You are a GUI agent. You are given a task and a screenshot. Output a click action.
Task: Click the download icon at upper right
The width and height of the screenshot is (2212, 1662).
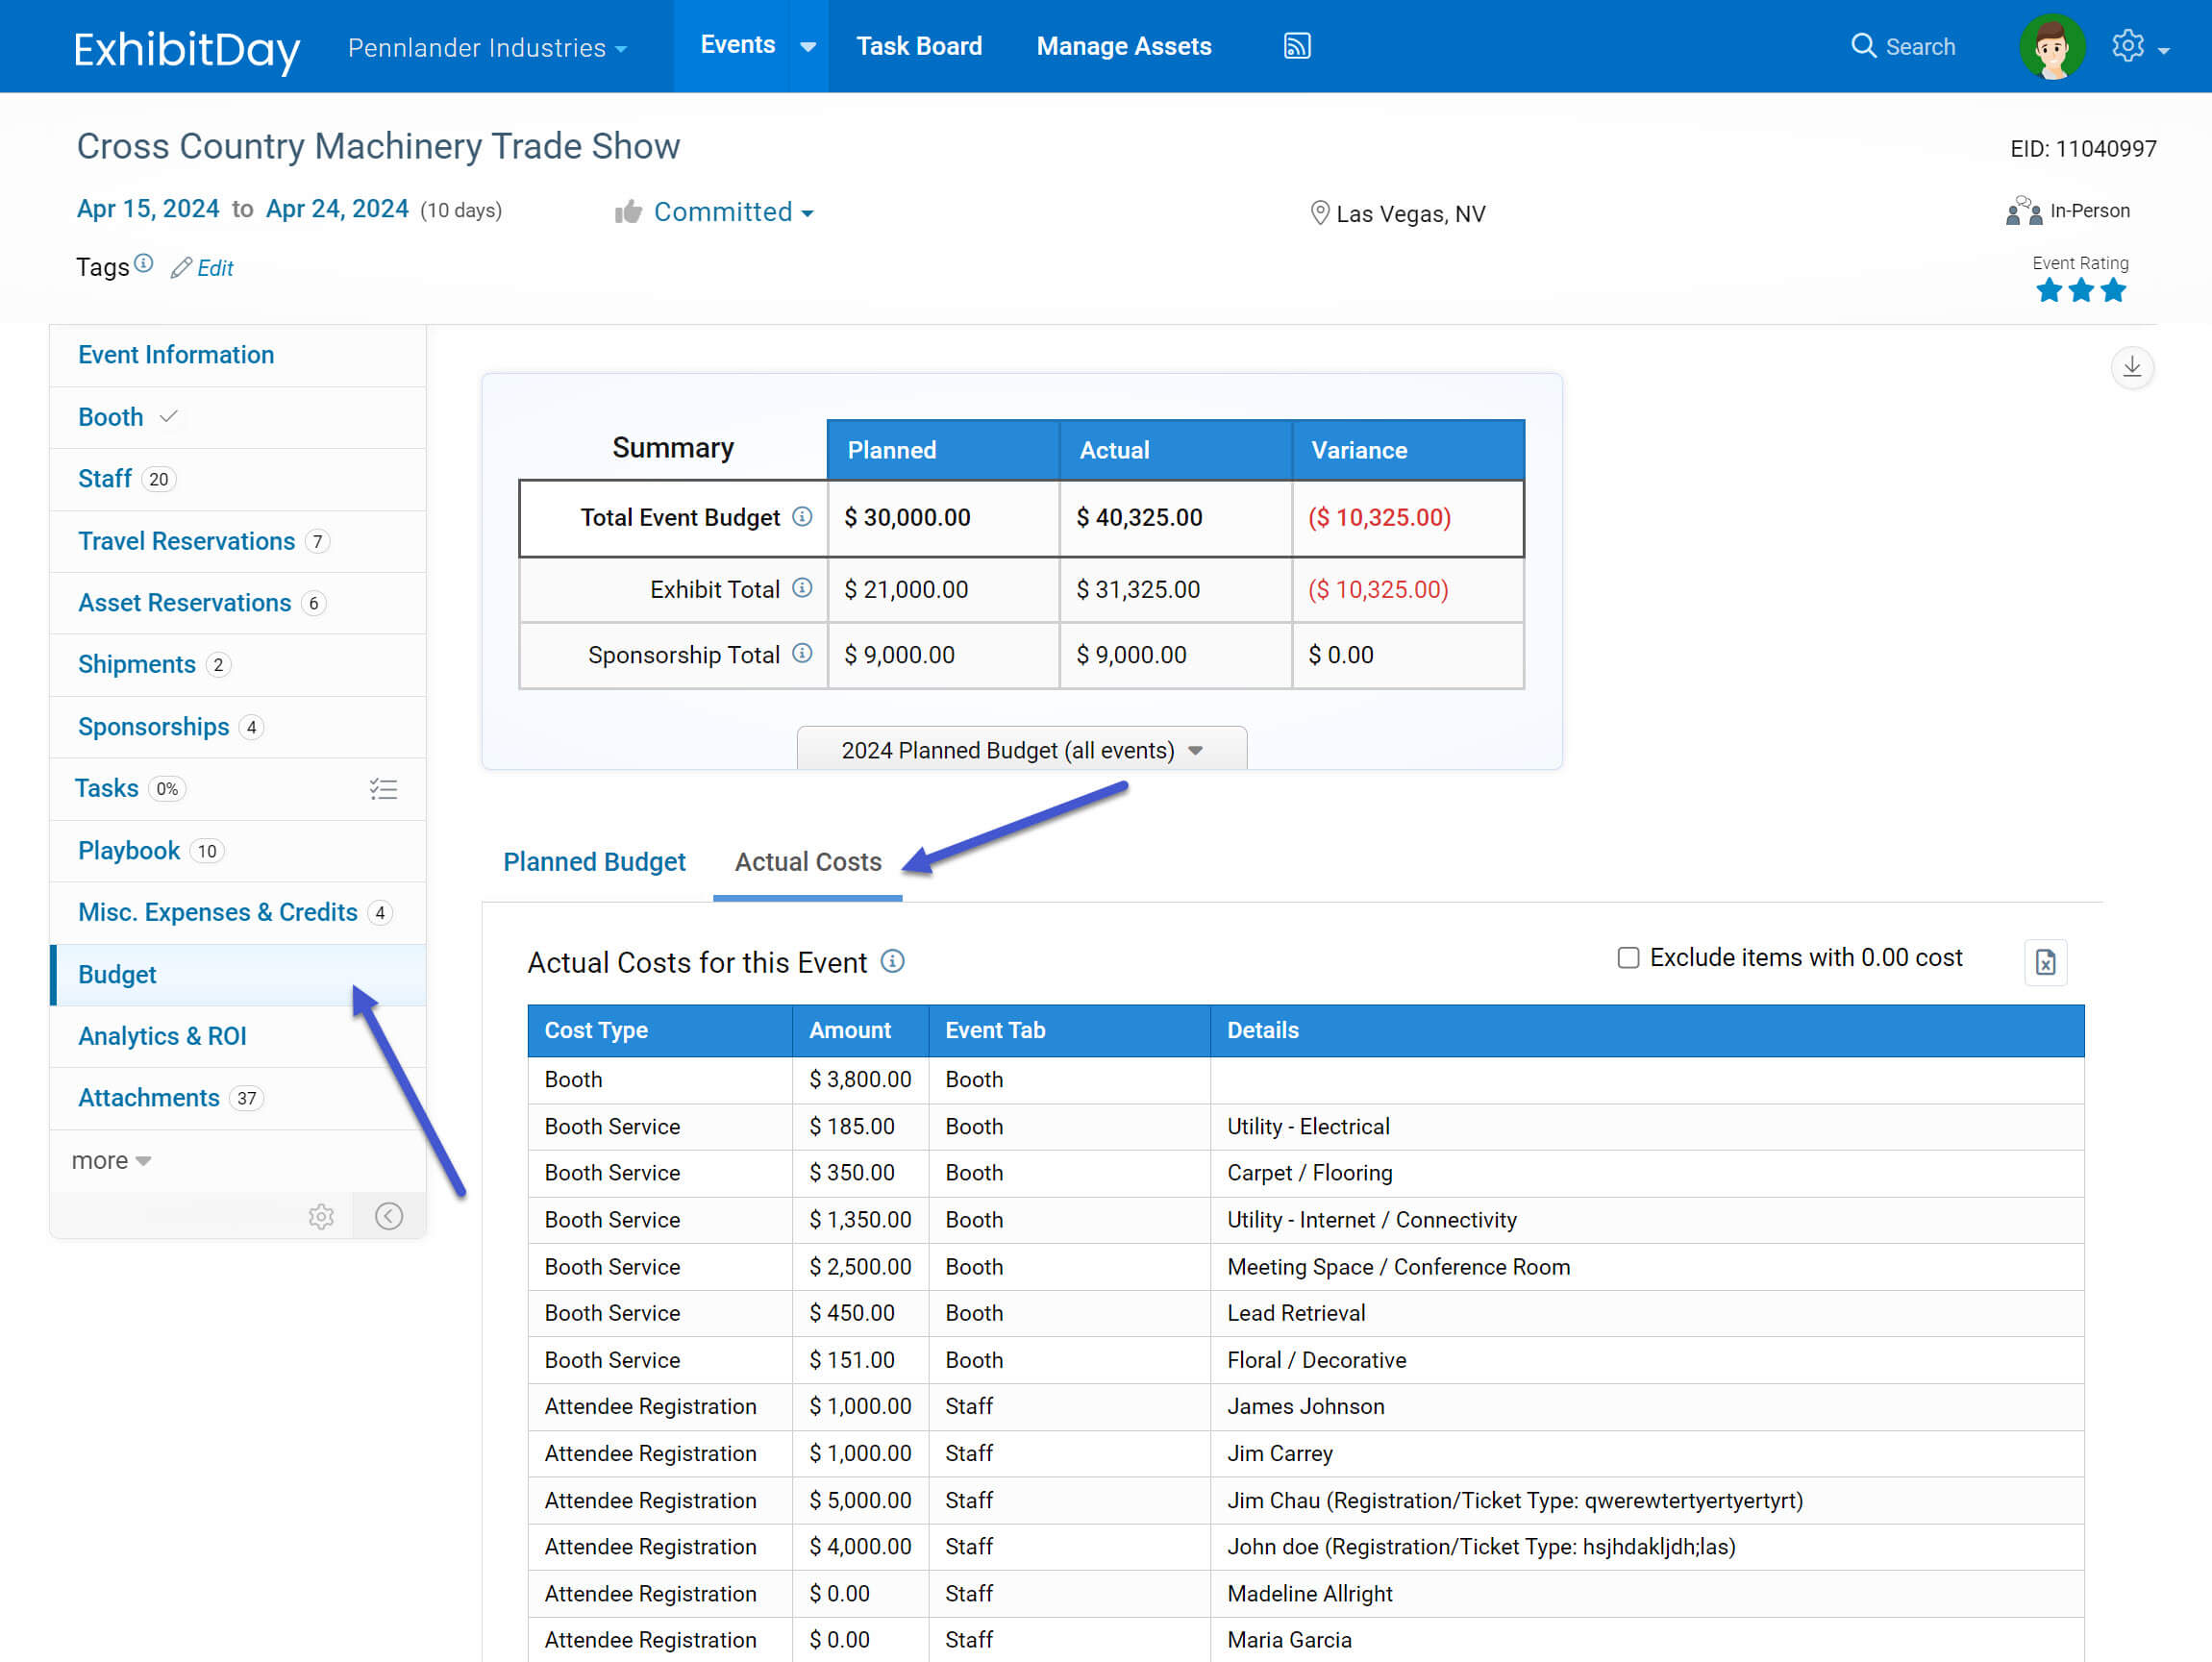click(x=2131, y=367)
